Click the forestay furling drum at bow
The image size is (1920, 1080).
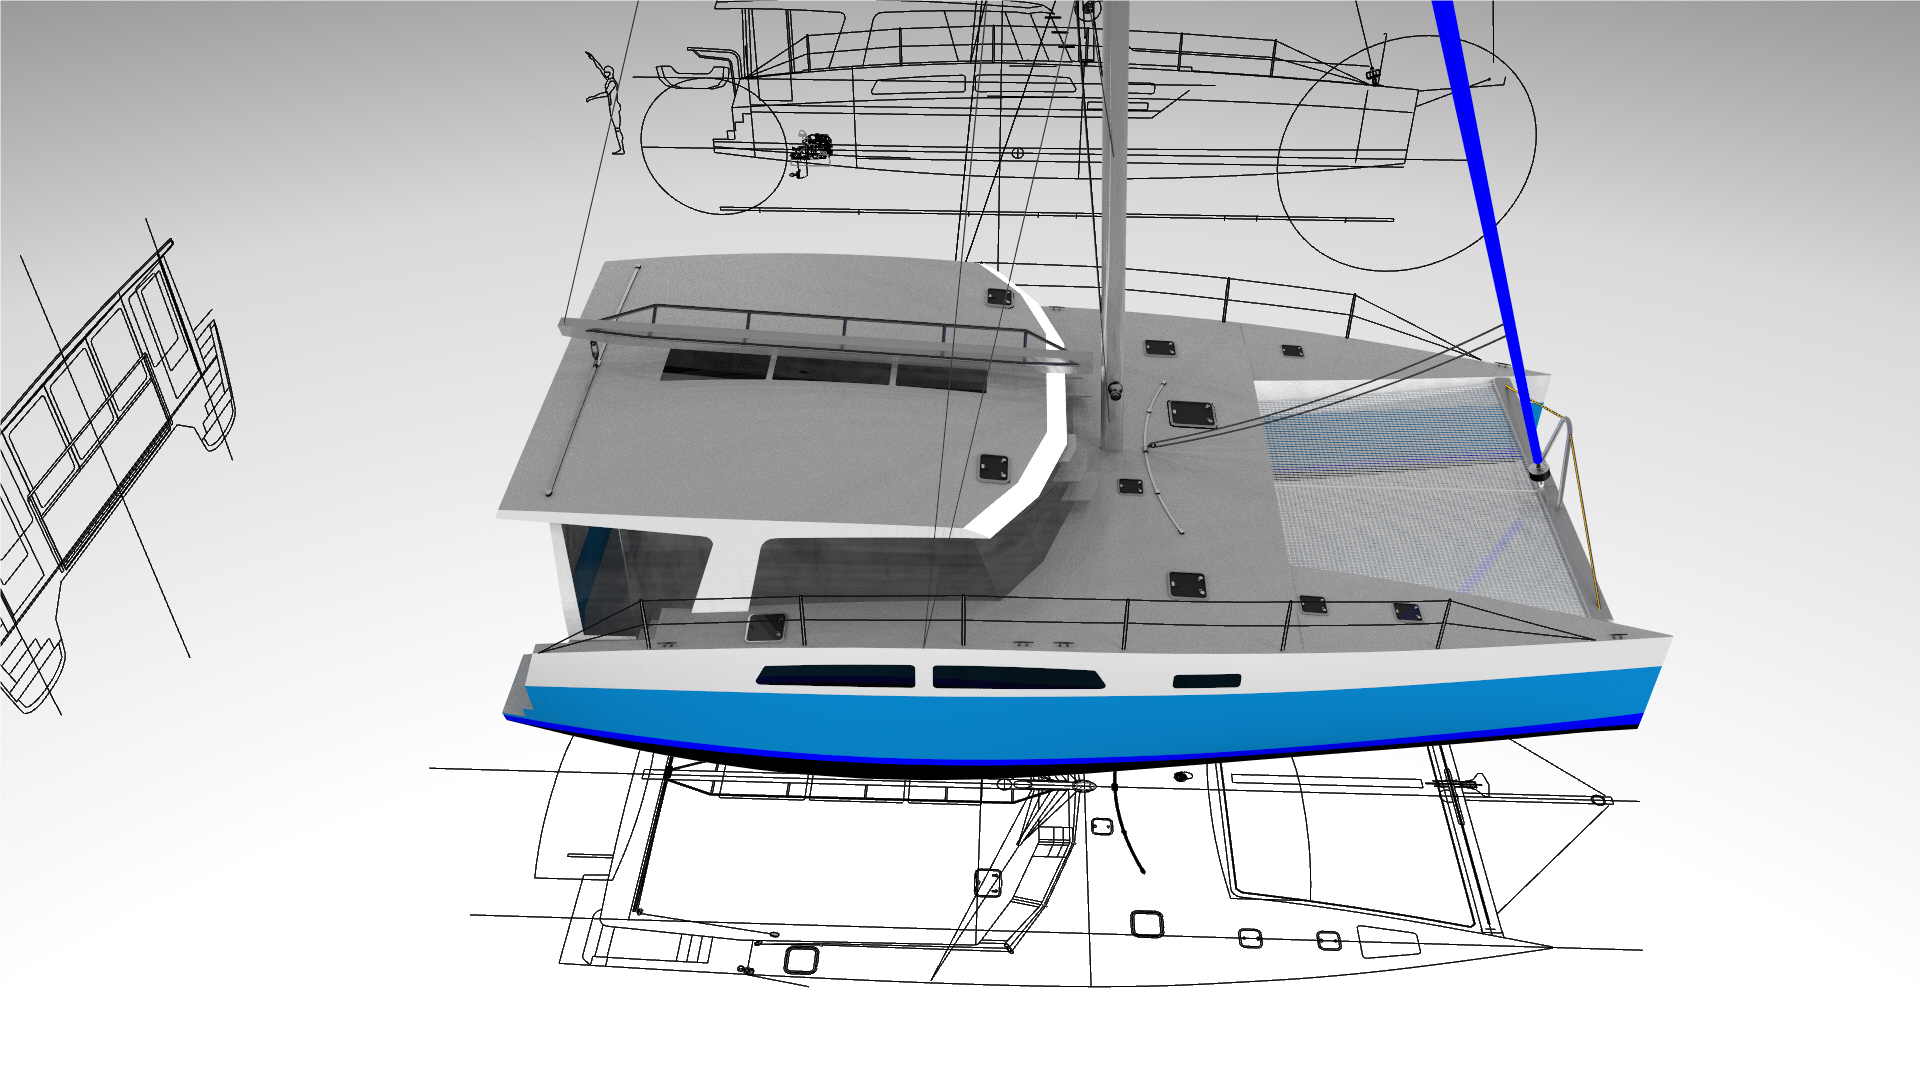point(1537,470)
